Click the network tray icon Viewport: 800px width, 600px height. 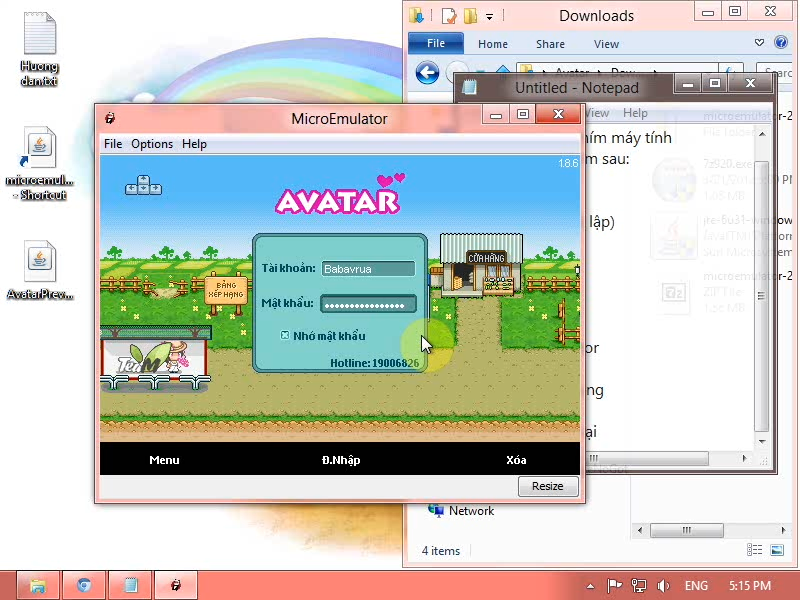[x=638, y=586]
